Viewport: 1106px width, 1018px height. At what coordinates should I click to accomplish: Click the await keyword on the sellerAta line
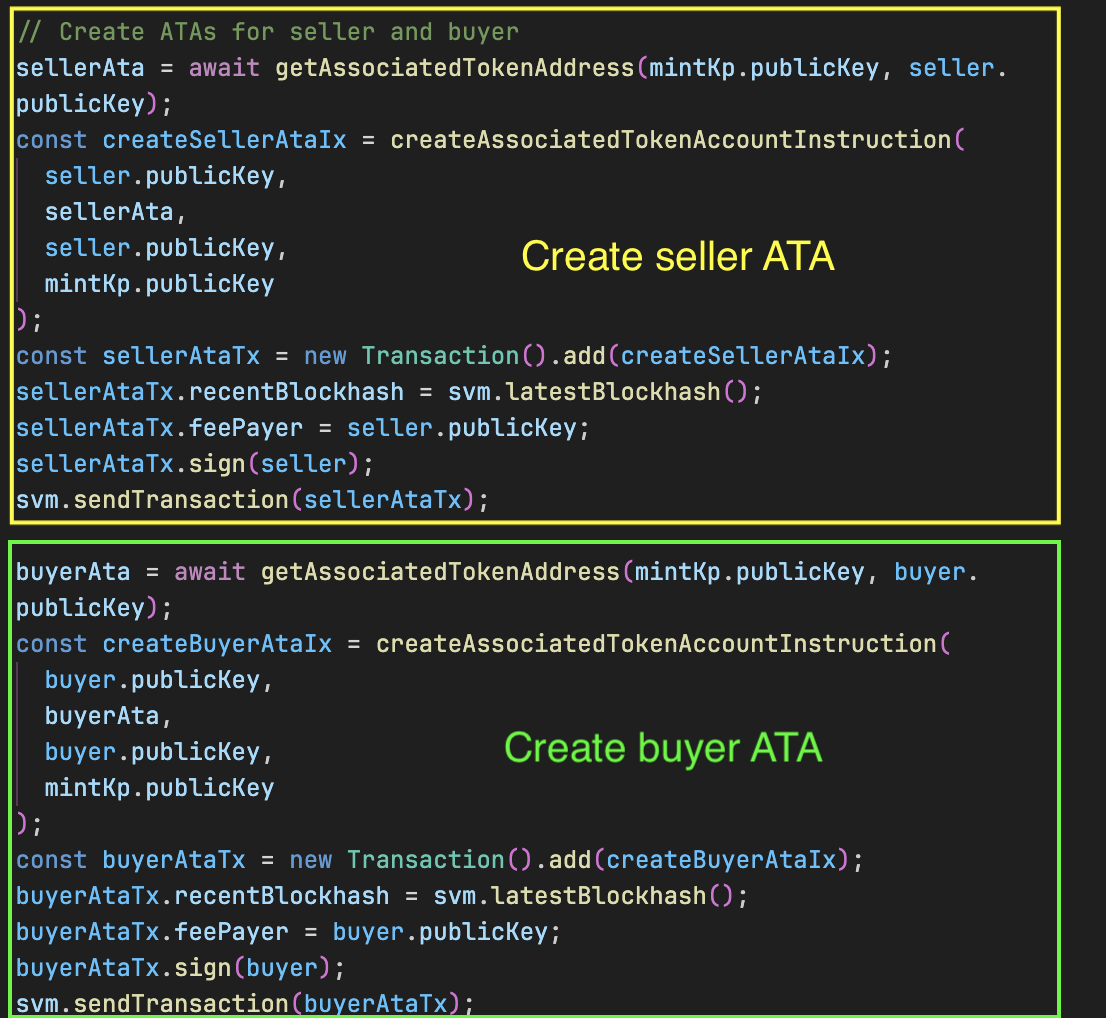tap(224, 68)
